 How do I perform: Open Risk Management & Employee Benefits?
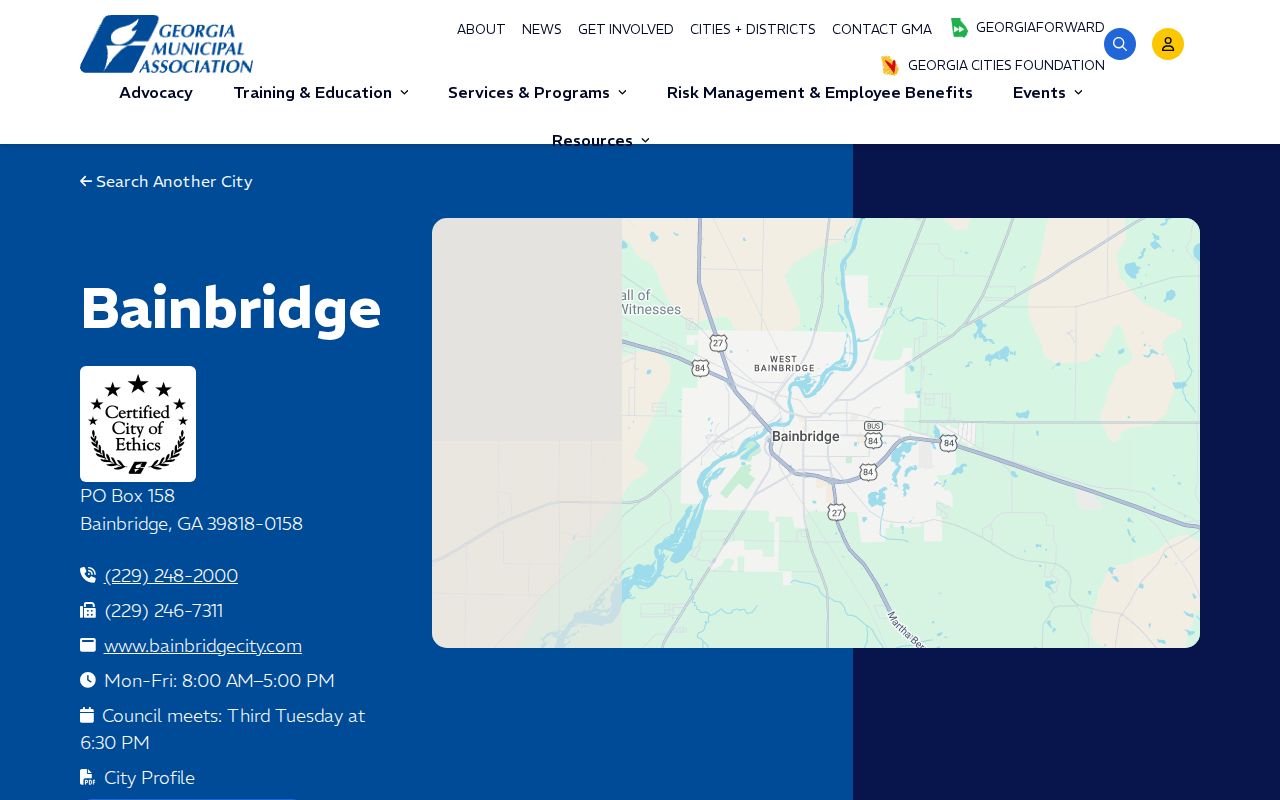[820, 93]
